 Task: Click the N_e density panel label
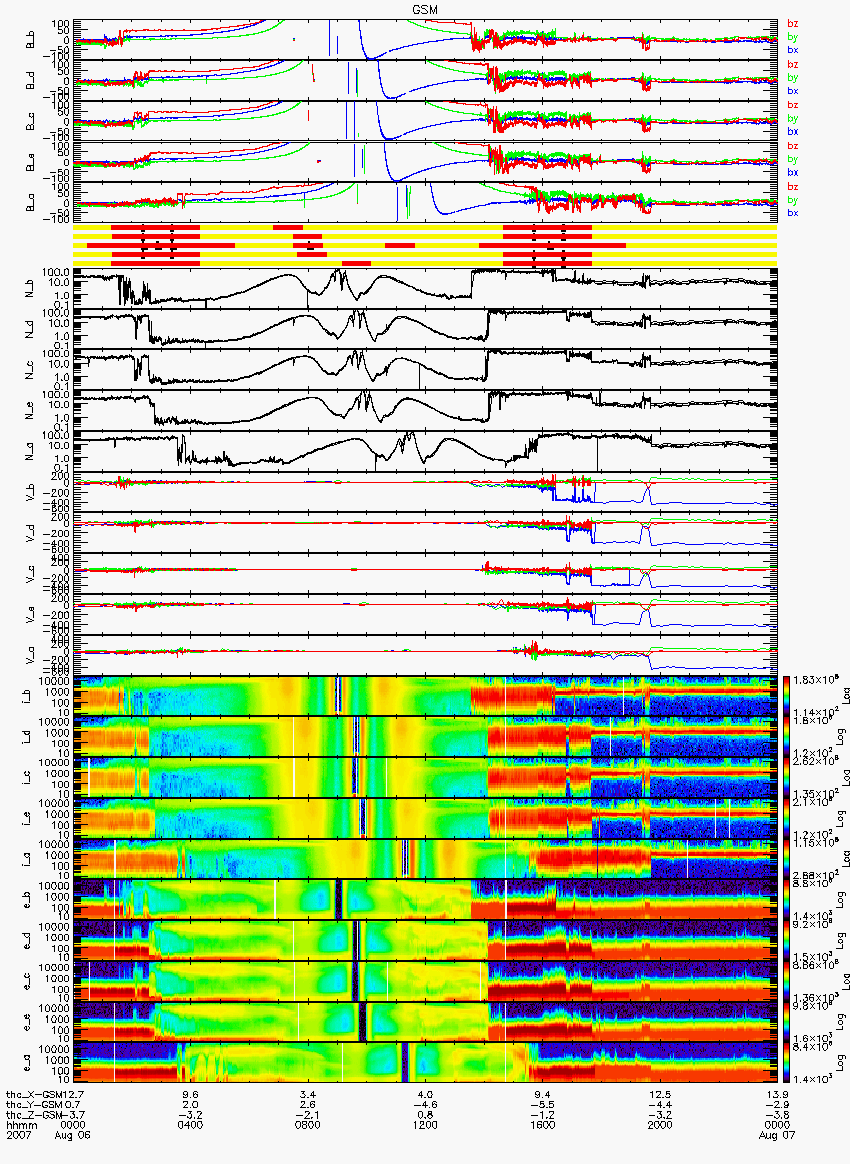click(x=31, y=411)
